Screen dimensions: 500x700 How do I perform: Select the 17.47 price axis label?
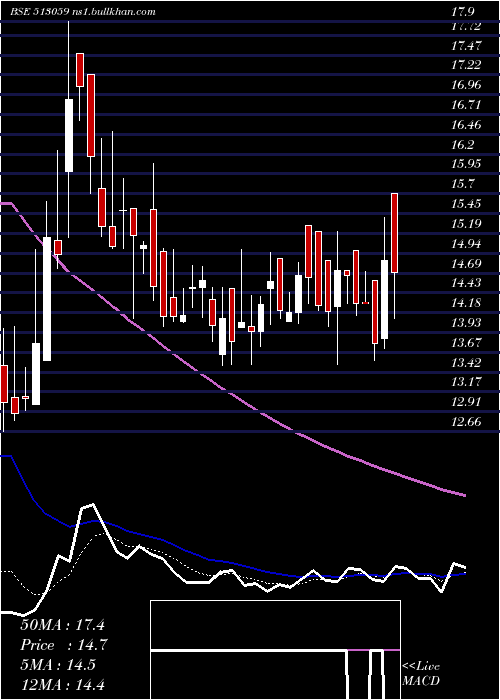click(466, 46)
